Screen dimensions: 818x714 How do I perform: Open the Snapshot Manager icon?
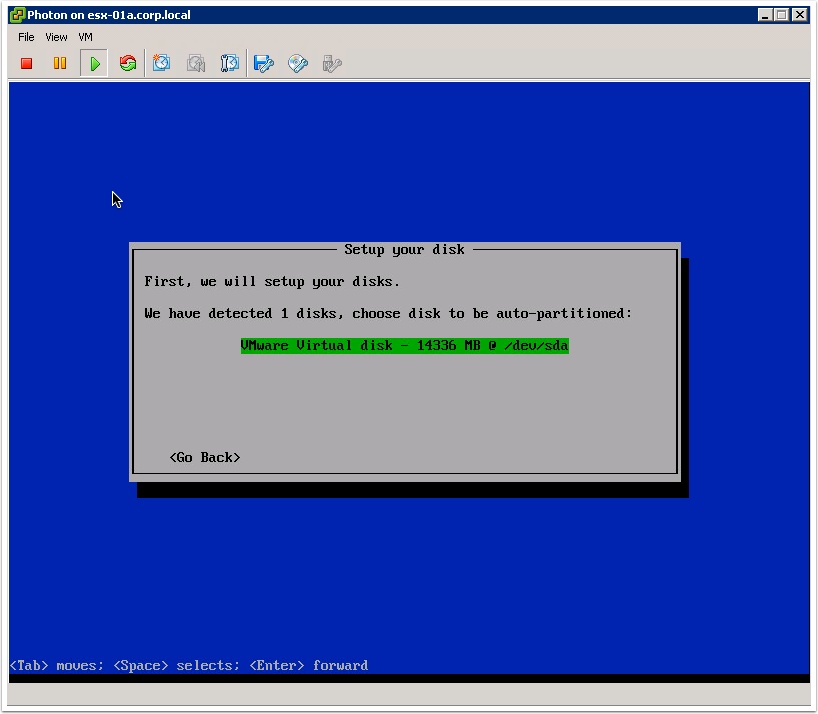click(x=230, y=64)
